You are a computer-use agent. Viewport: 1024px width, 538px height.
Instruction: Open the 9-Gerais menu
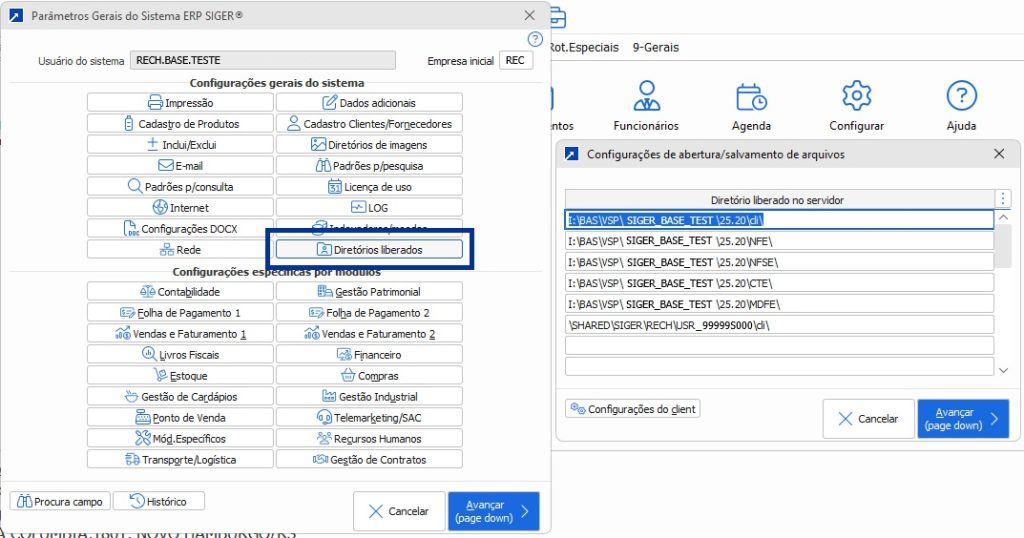655,47
